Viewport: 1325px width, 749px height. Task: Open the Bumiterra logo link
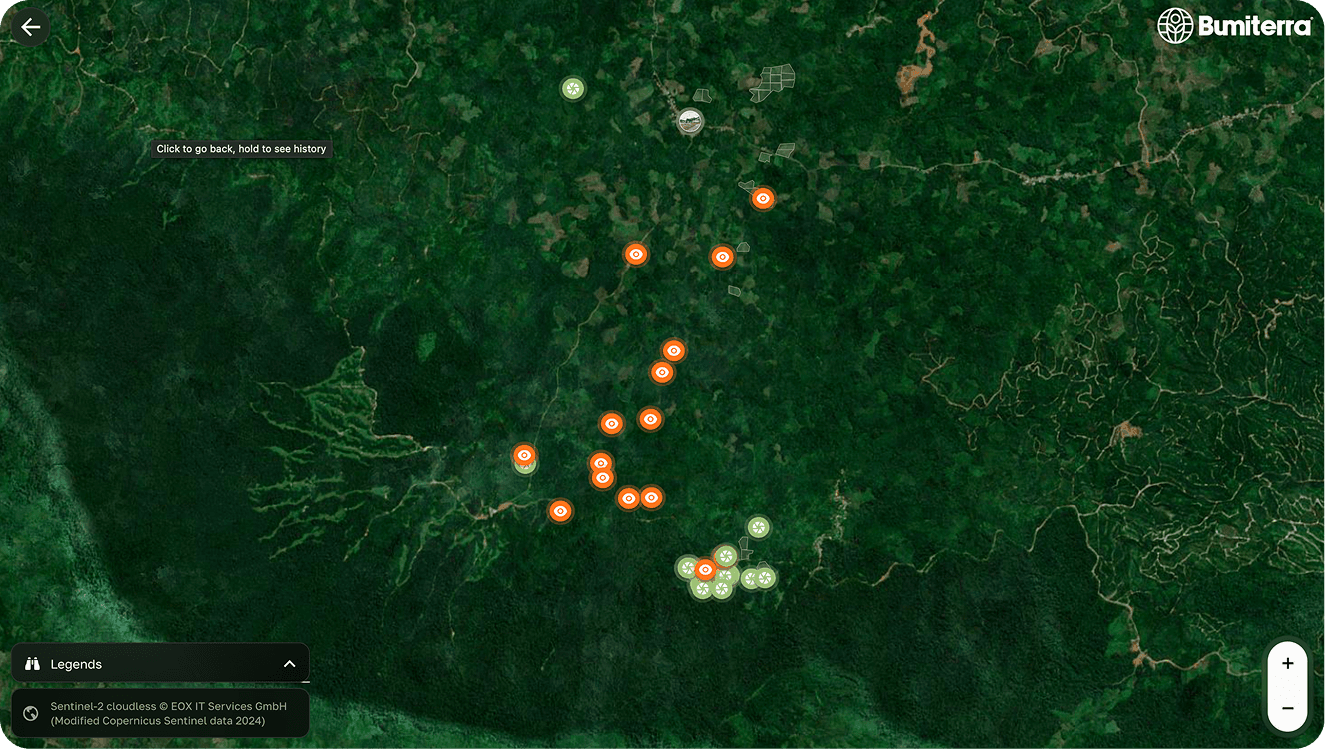1234,26
